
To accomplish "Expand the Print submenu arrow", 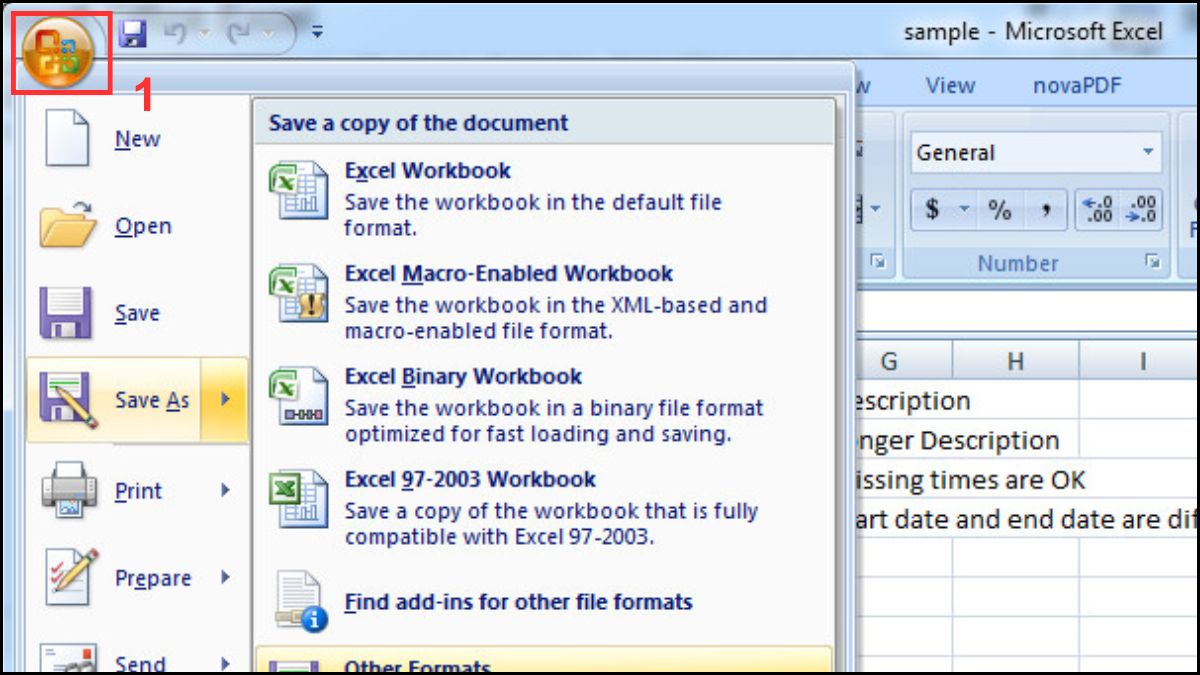I will pos(224,491).
